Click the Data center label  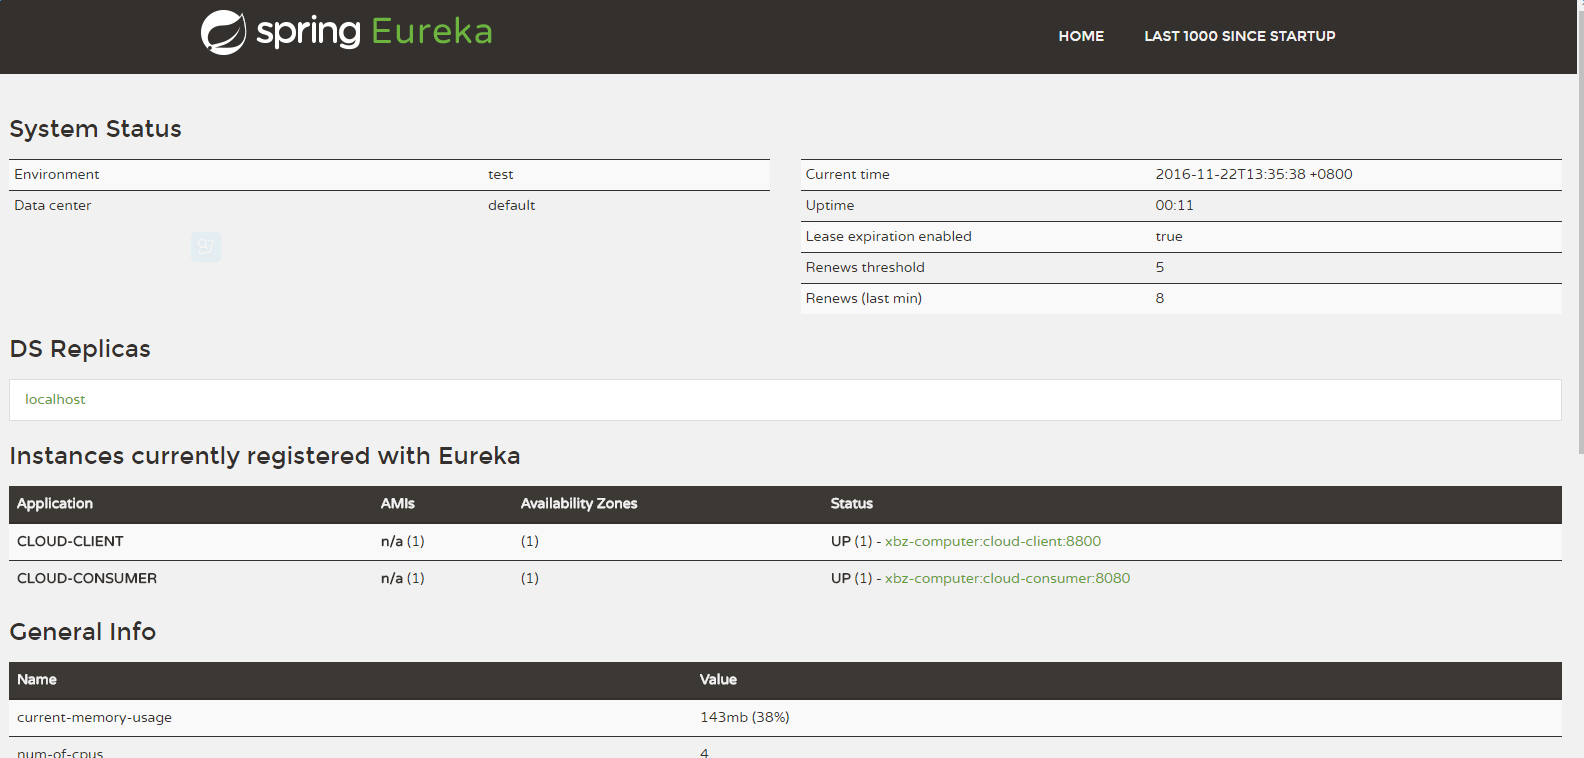53,205
